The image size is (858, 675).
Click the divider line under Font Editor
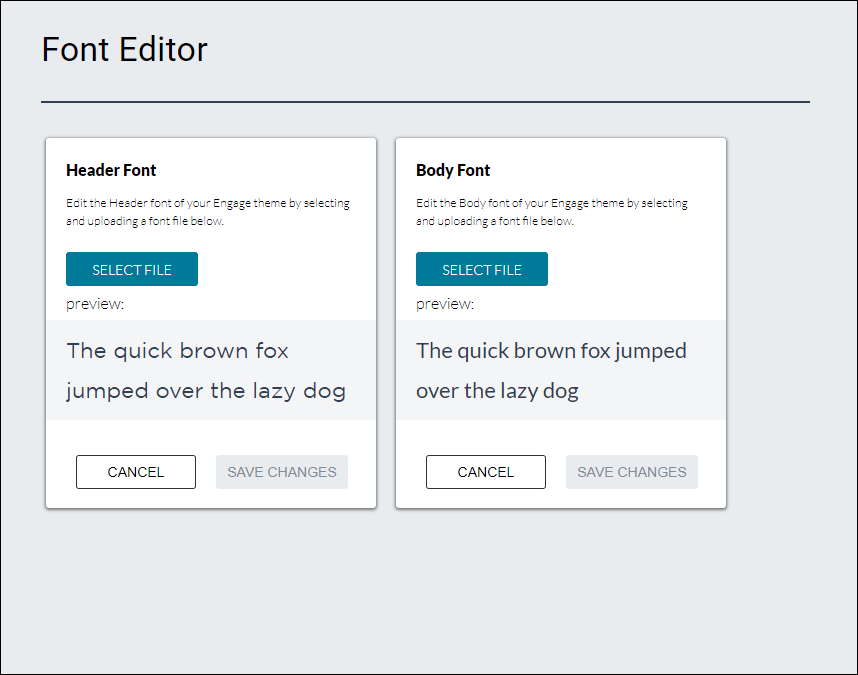(x=425, y=101)
